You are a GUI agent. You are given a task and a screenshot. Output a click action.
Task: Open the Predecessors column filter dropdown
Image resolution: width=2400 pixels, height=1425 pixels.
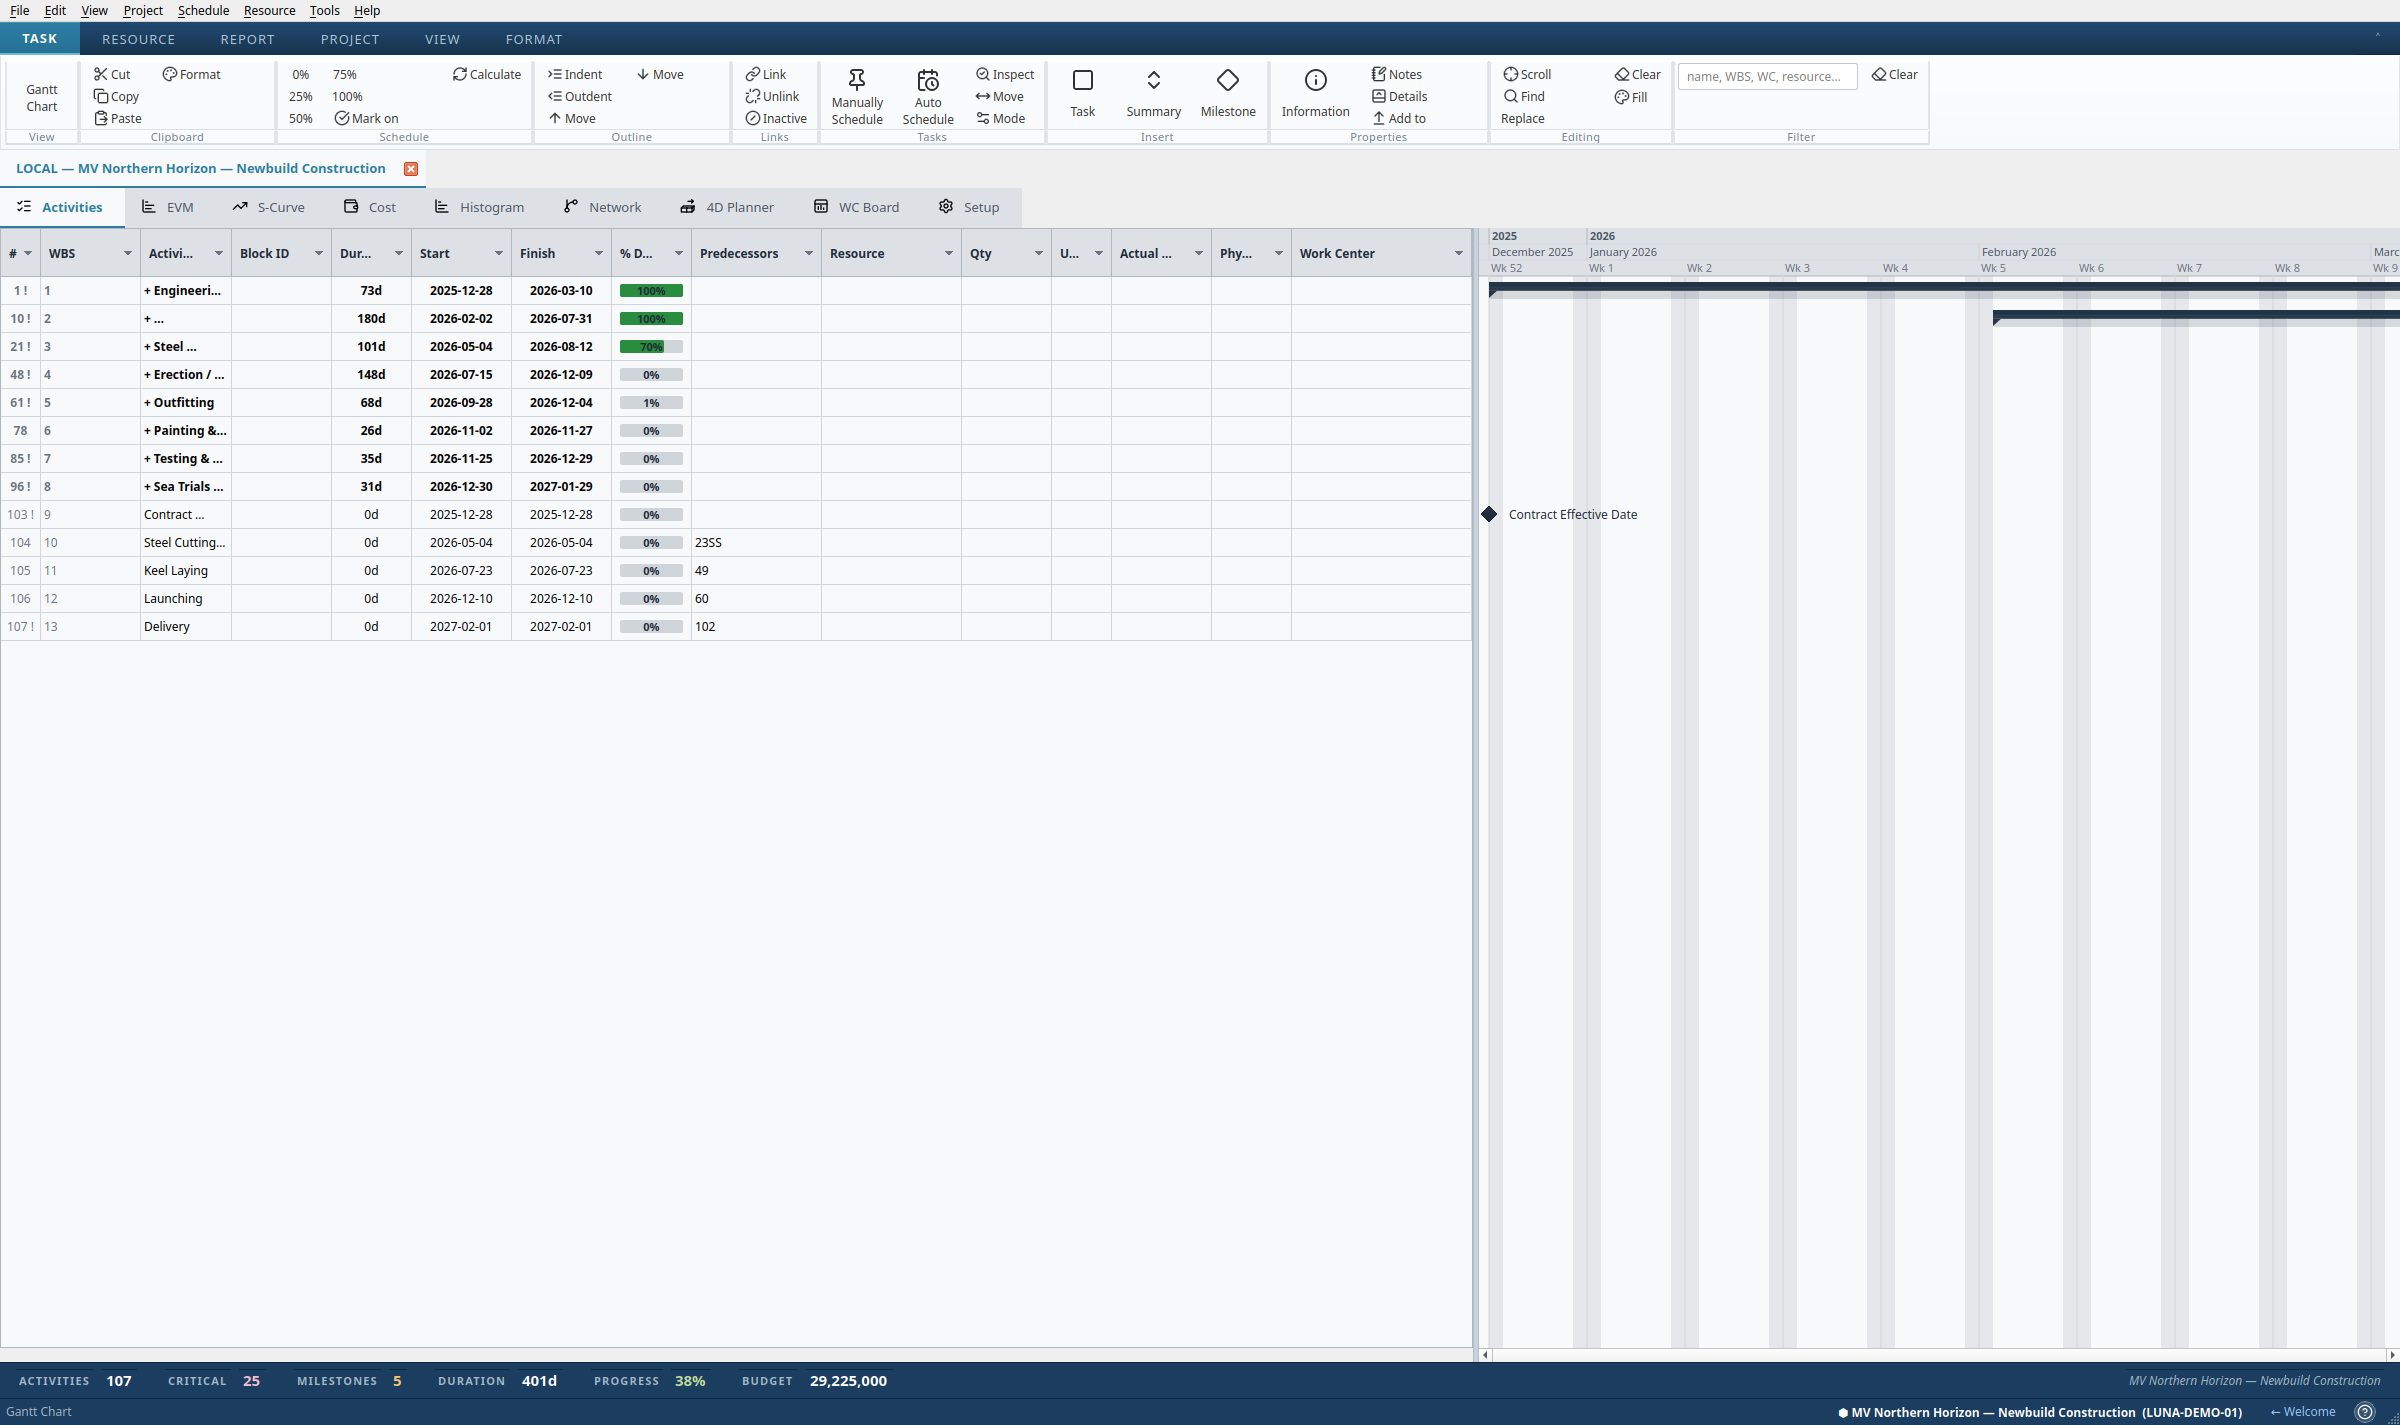(x=809, y=253)
